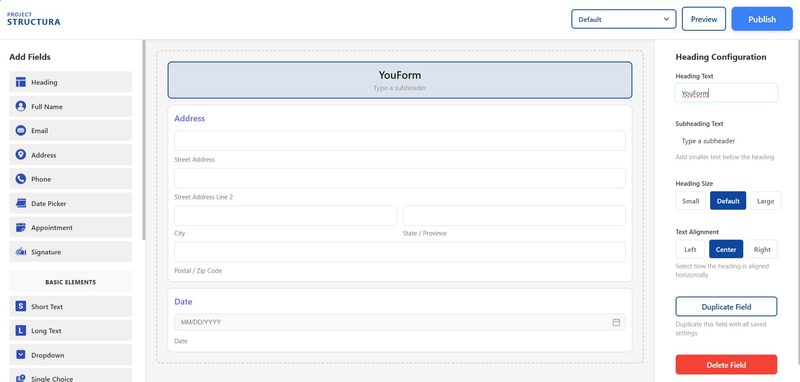
Task: Click the MM/DD/YYYY date input
Action: click(x=399, y=322)
